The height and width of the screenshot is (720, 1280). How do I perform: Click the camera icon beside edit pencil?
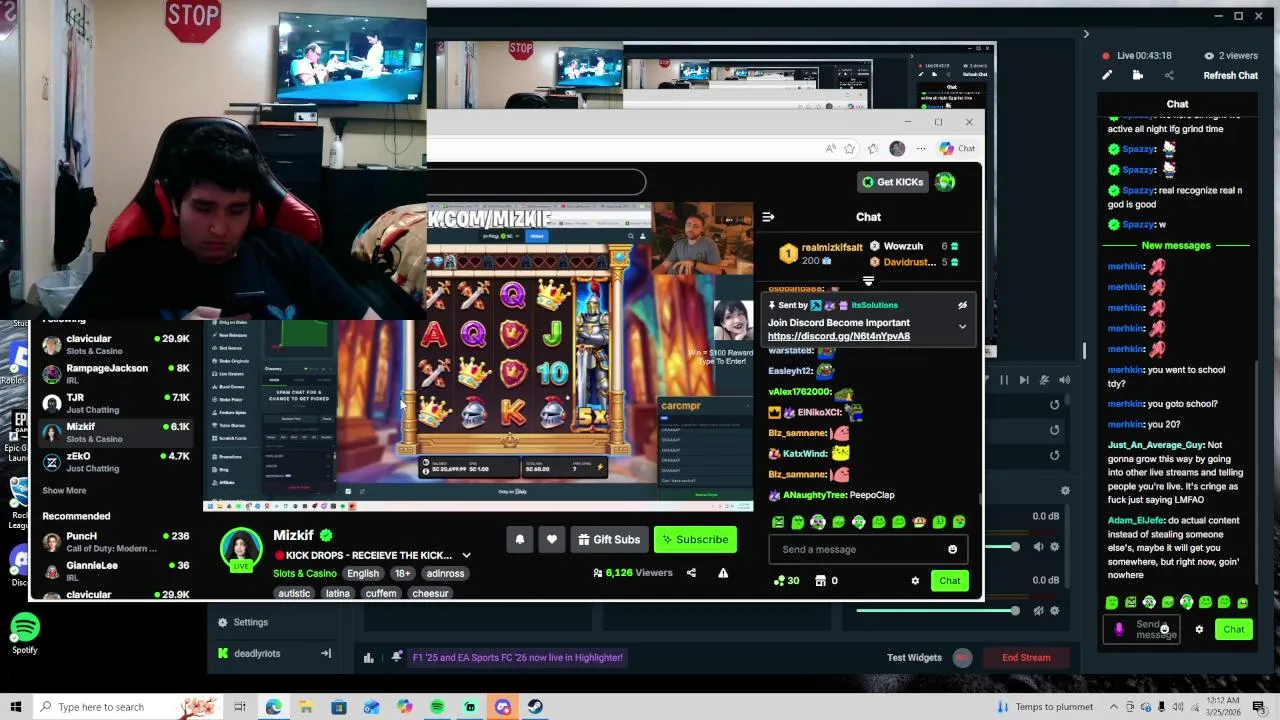1138,75
